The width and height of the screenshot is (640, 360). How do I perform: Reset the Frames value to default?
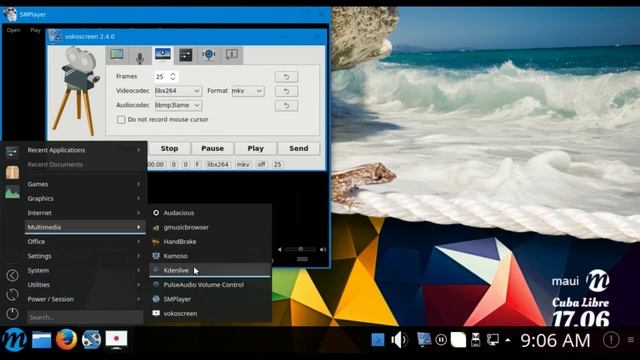(286, 76)
